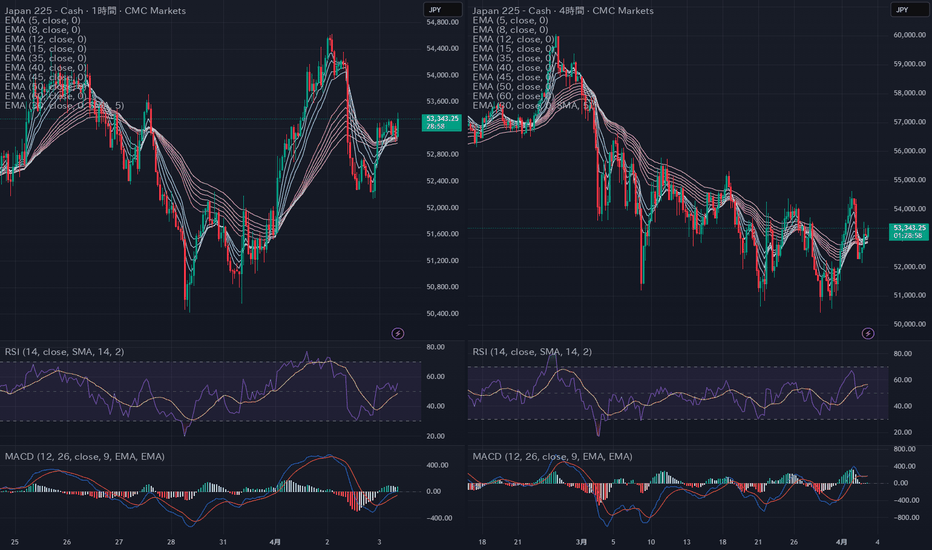Click the lightning bolt icon on the 4時間 chart
Viewport: 932px width, 550px height.
point(868,332)
